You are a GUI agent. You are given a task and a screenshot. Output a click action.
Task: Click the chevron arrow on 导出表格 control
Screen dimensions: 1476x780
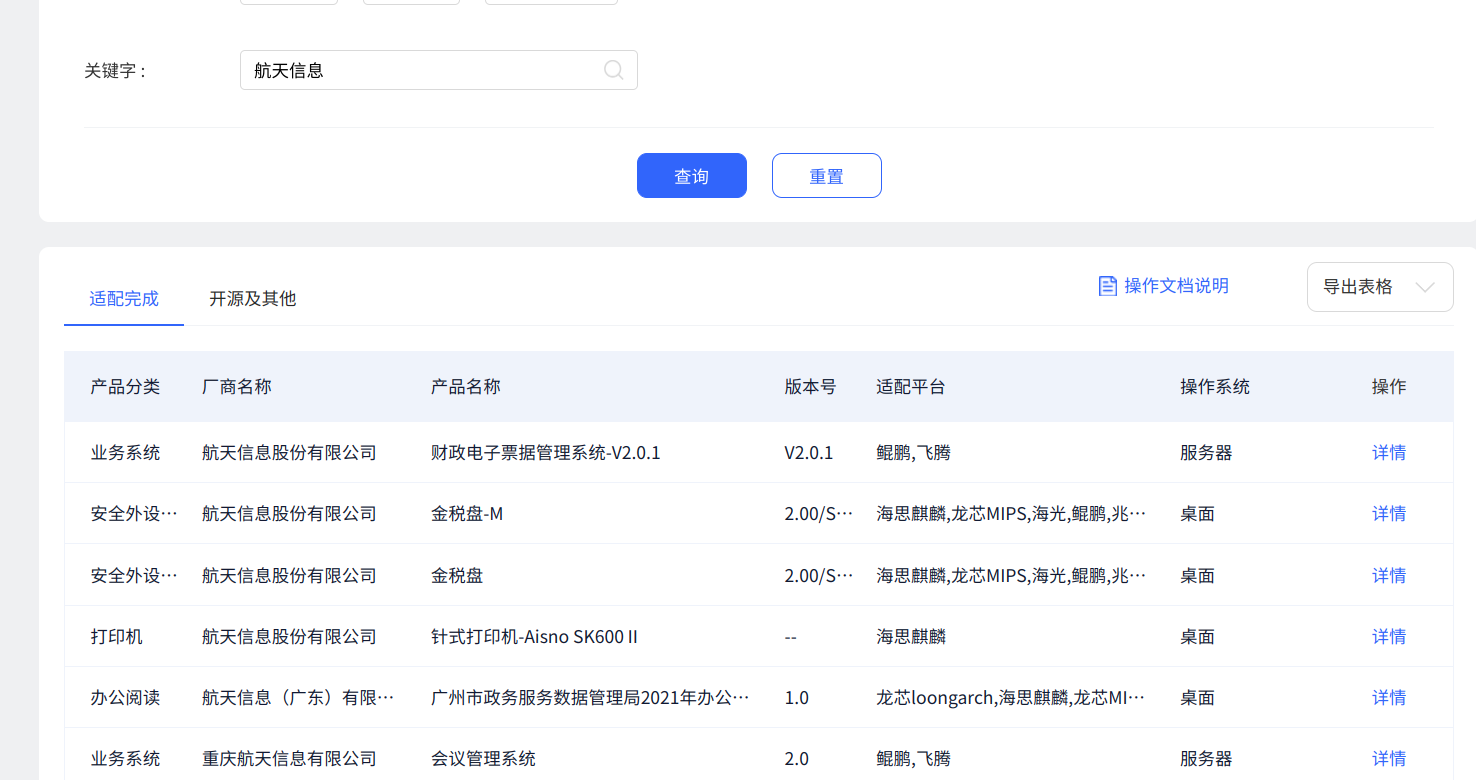1426,287
